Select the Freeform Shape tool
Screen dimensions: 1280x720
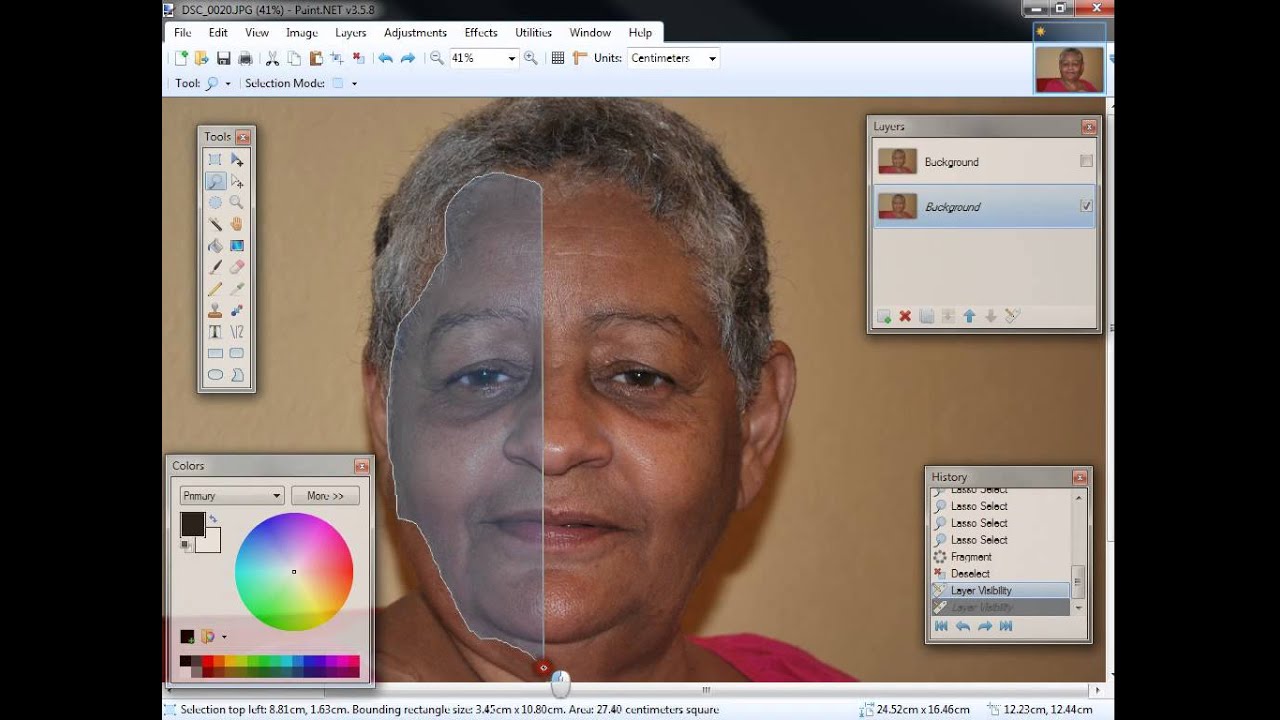tap(237, 375)
